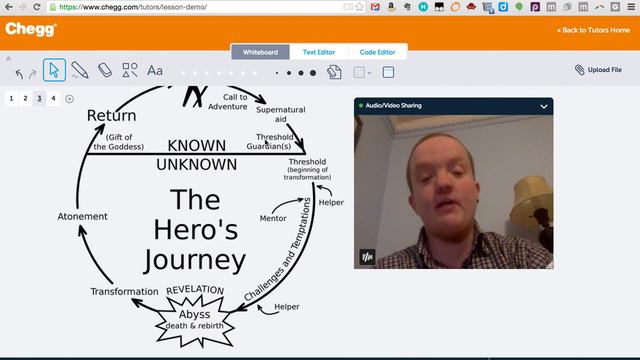The width and height of the screenshot is (640, 360).
Task: Click the green status dot in video header
Action: pyautogui.click(x=361, y=106)
